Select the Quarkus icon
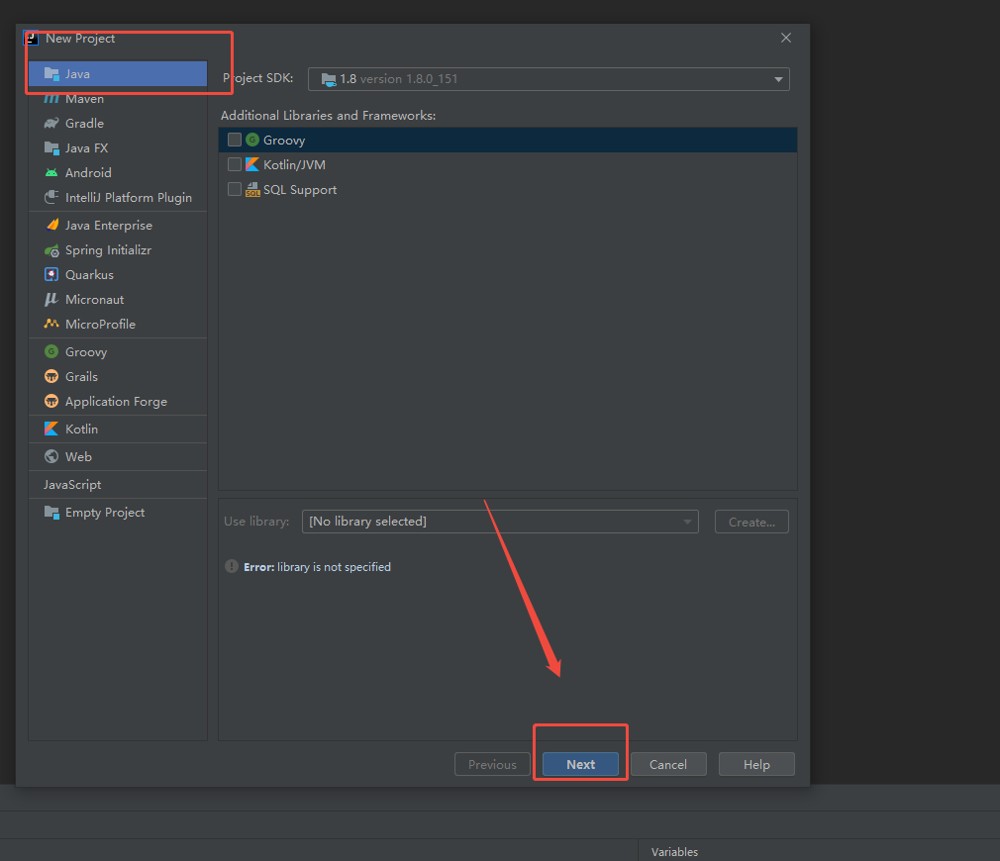The width and height of the screenshot is (1000, 861). 52,274
